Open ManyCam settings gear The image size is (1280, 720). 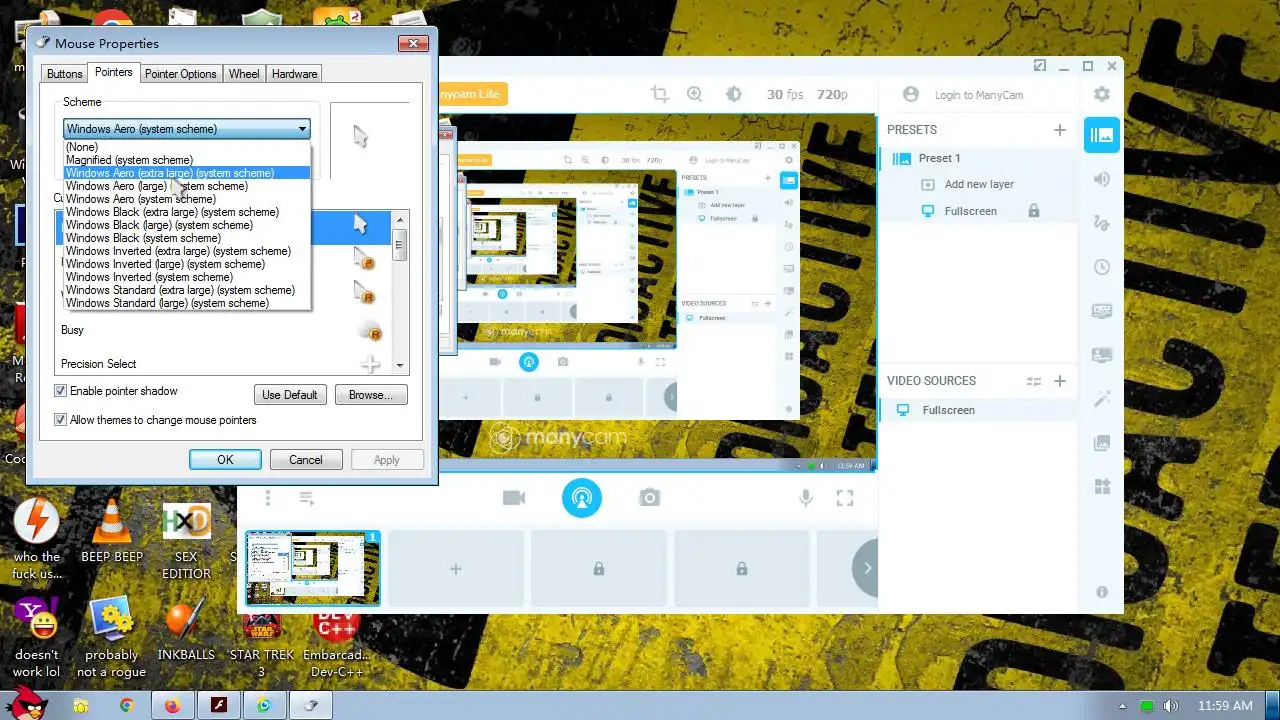point(1101,94)
